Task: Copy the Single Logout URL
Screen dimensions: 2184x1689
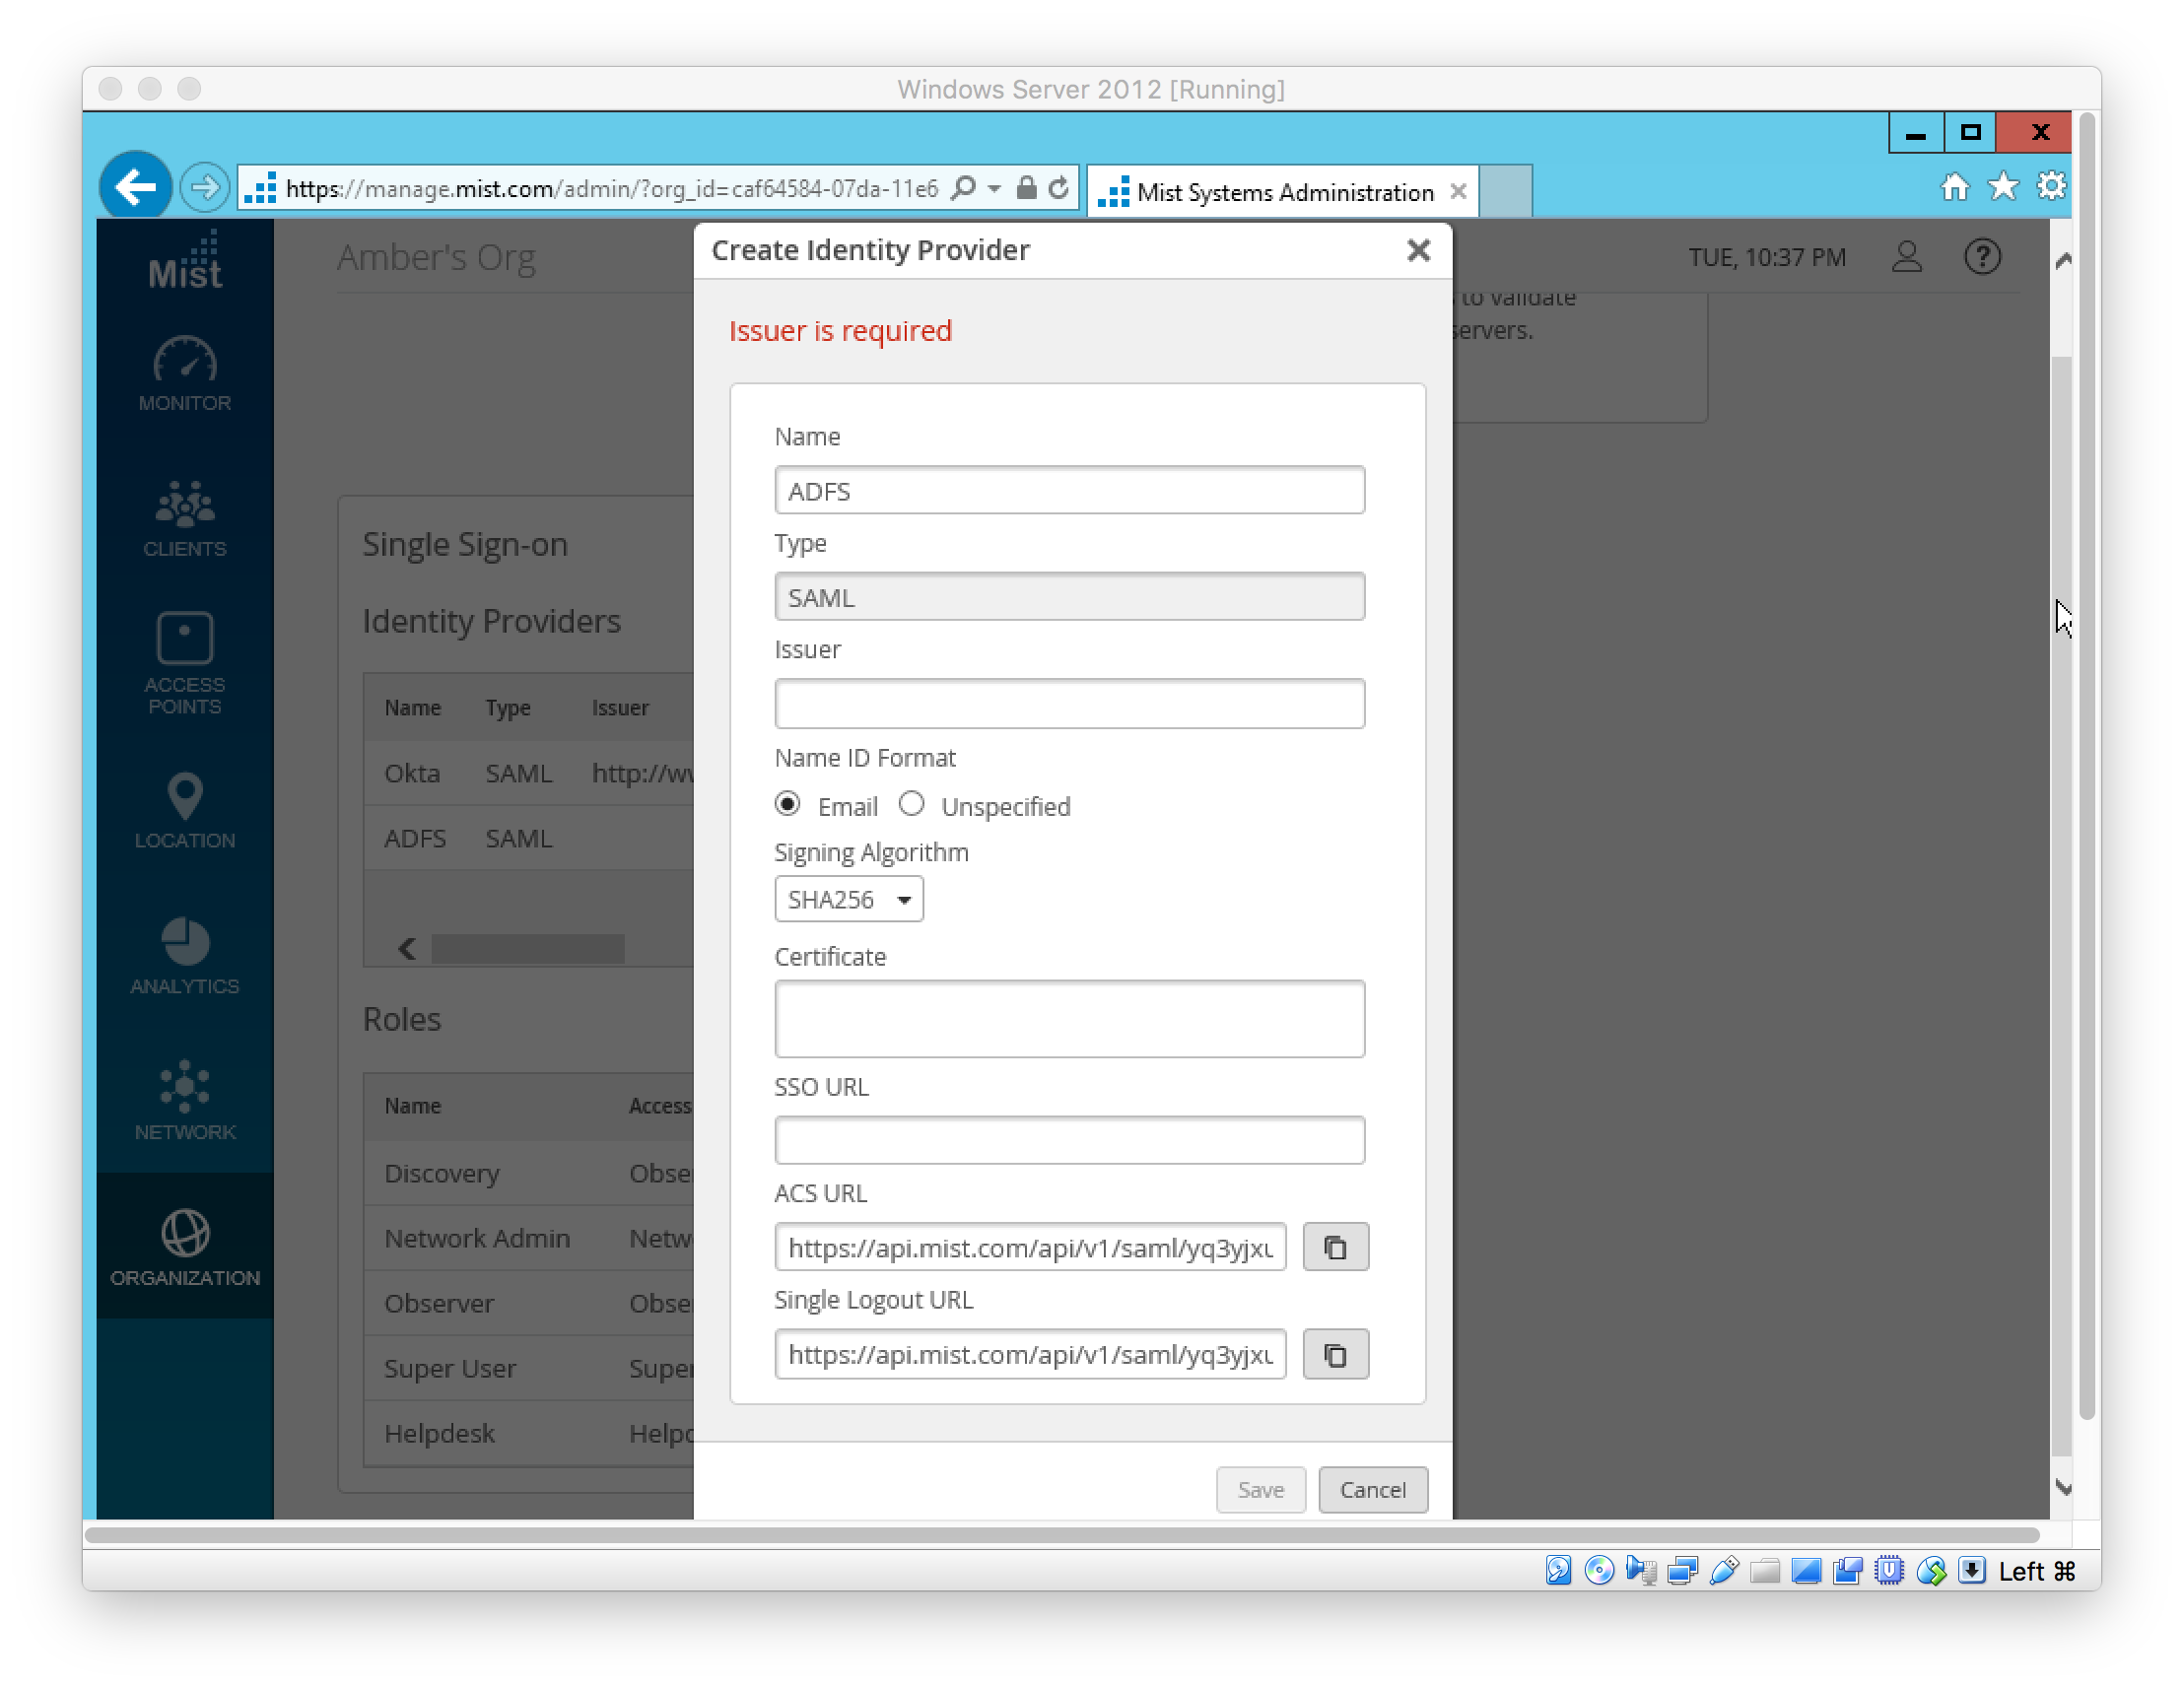Action: click(1335, 1354)
